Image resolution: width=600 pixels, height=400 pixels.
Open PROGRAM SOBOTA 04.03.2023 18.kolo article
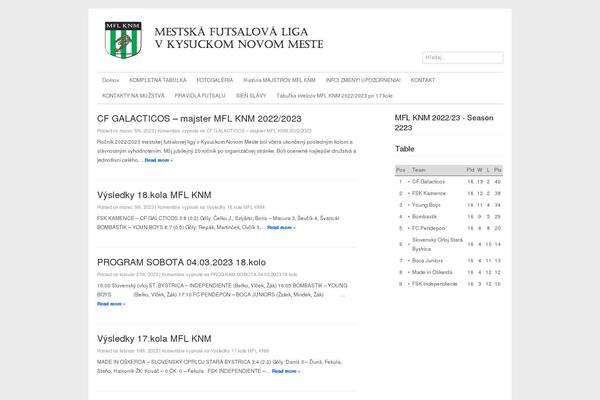point(181,263)
